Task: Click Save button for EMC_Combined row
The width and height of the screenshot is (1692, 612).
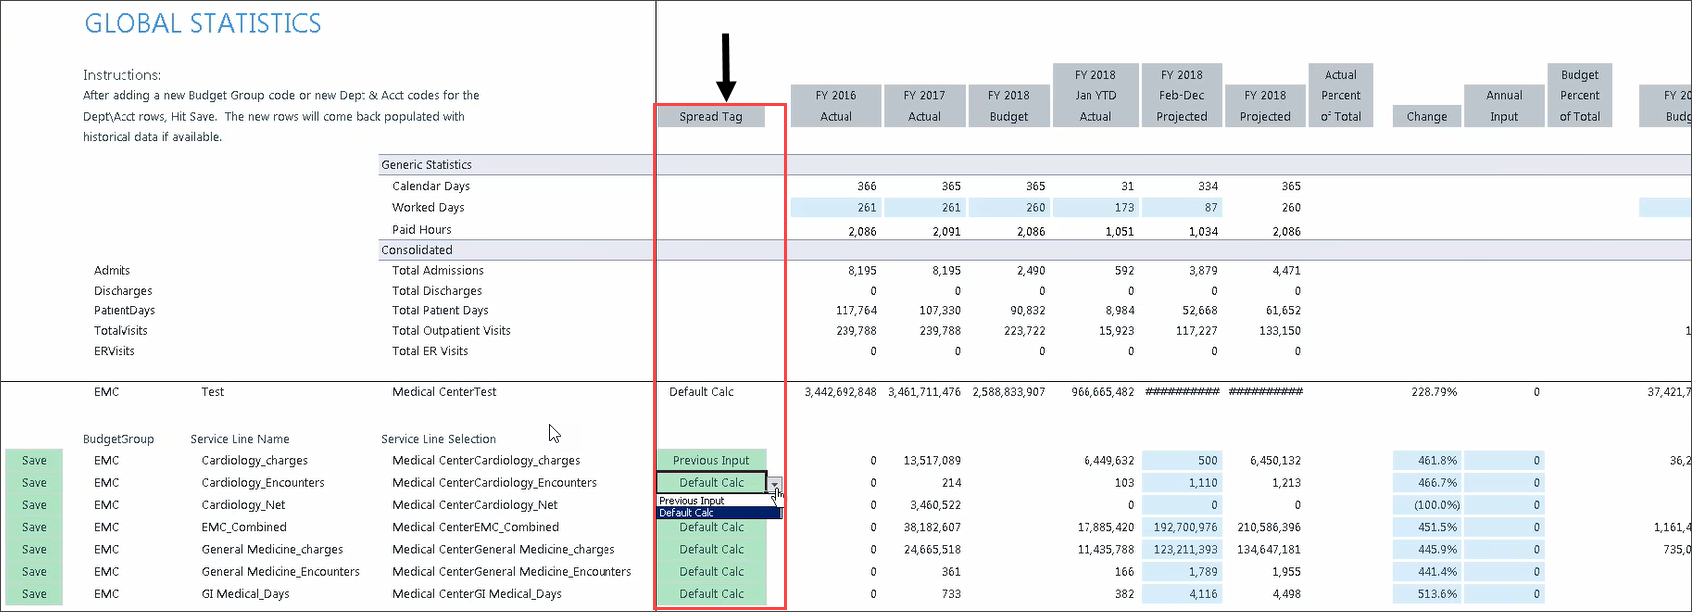Action: tap(34, 527)
